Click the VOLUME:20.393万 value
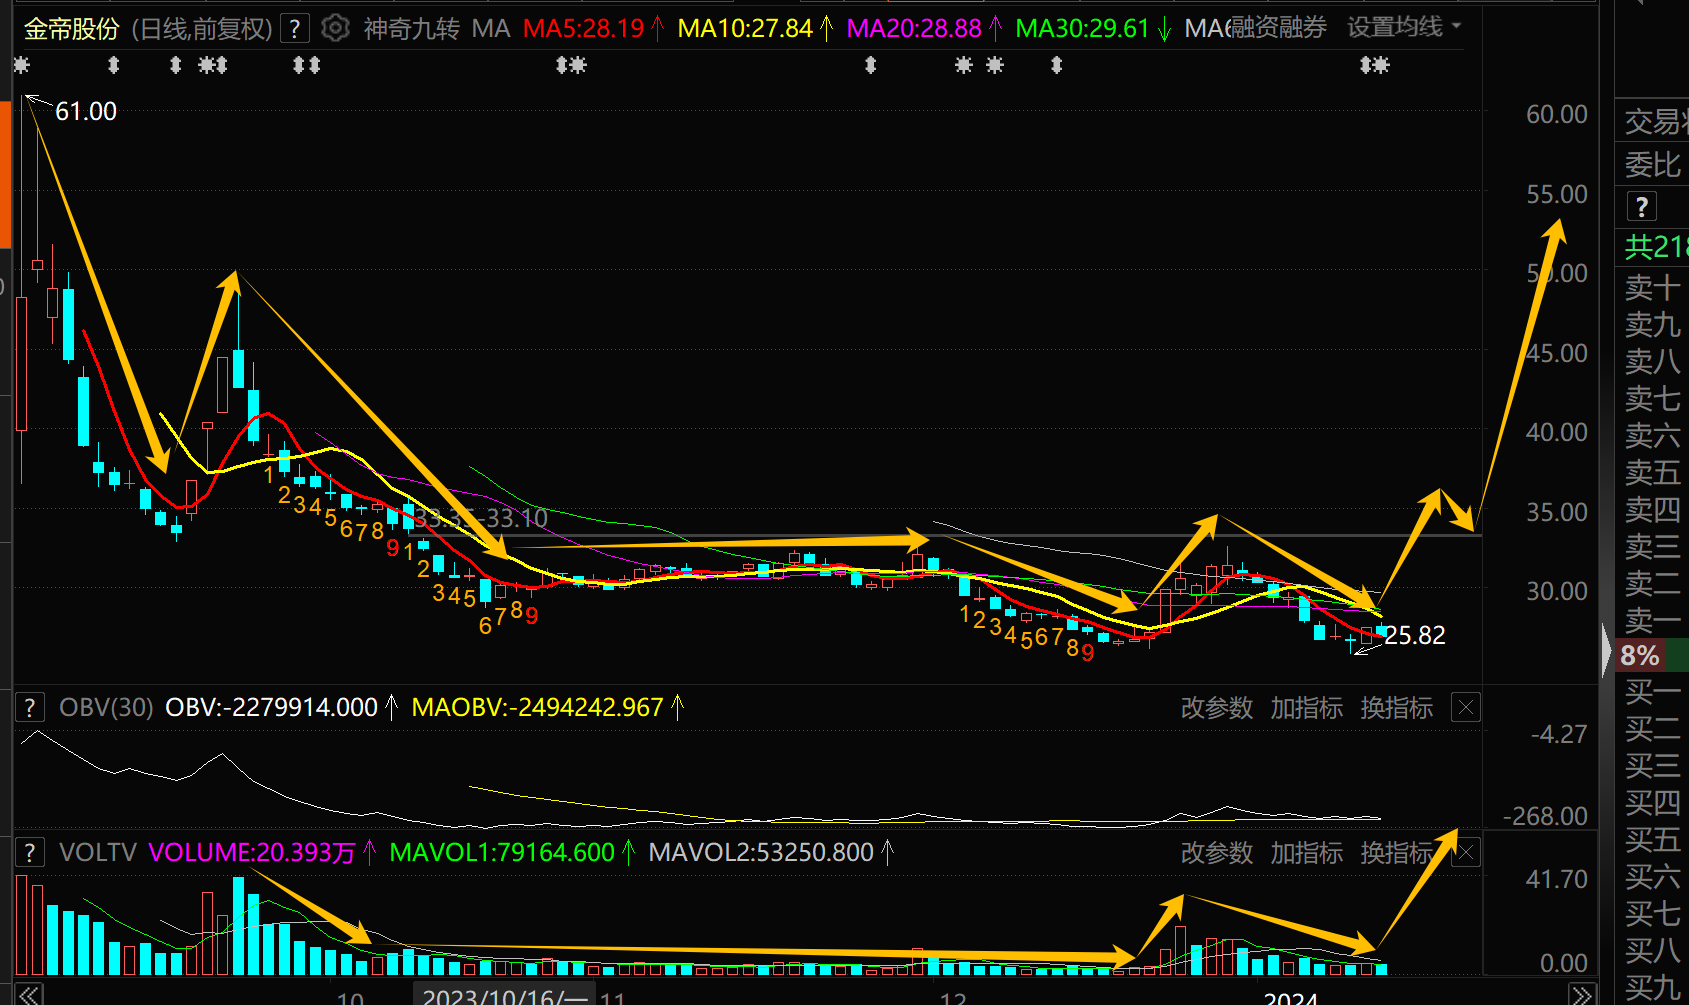The image size is (1689, 1005). tap(251, 853)
